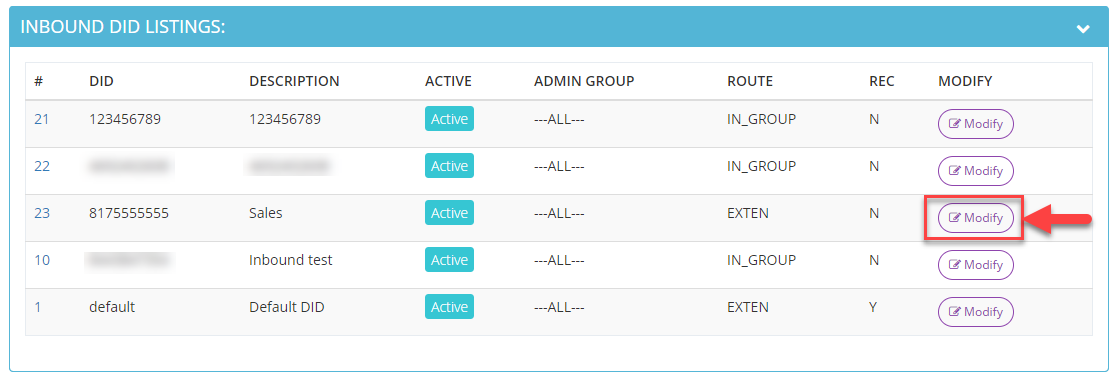Click Active badge for DID 123456789
The image size is (1113, 384).
449,119
